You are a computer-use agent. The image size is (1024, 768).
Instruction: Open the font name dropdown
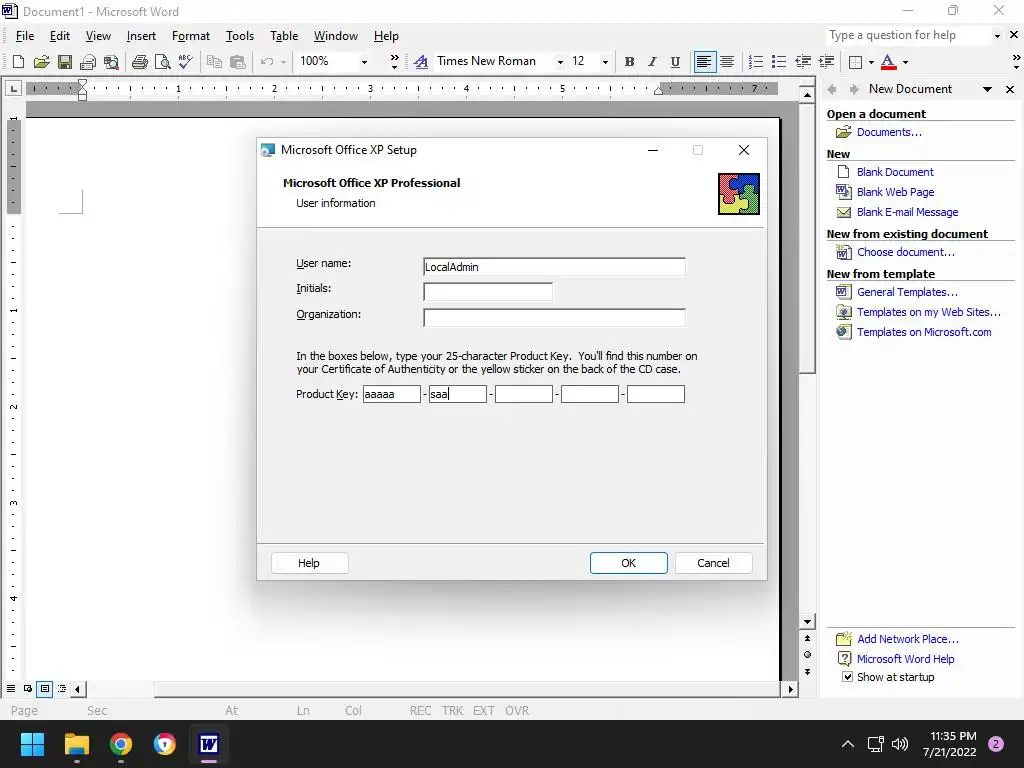pyautogui.click(x=560, y=62)
